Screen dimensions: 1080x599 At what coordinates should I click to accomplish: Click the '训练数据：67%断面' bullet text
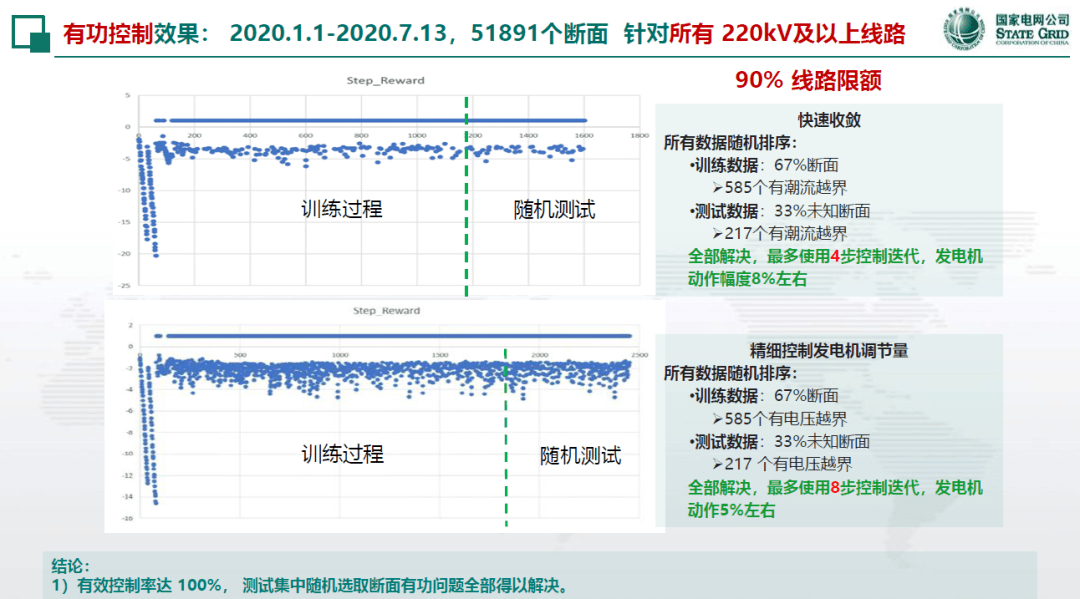(766, 165)
